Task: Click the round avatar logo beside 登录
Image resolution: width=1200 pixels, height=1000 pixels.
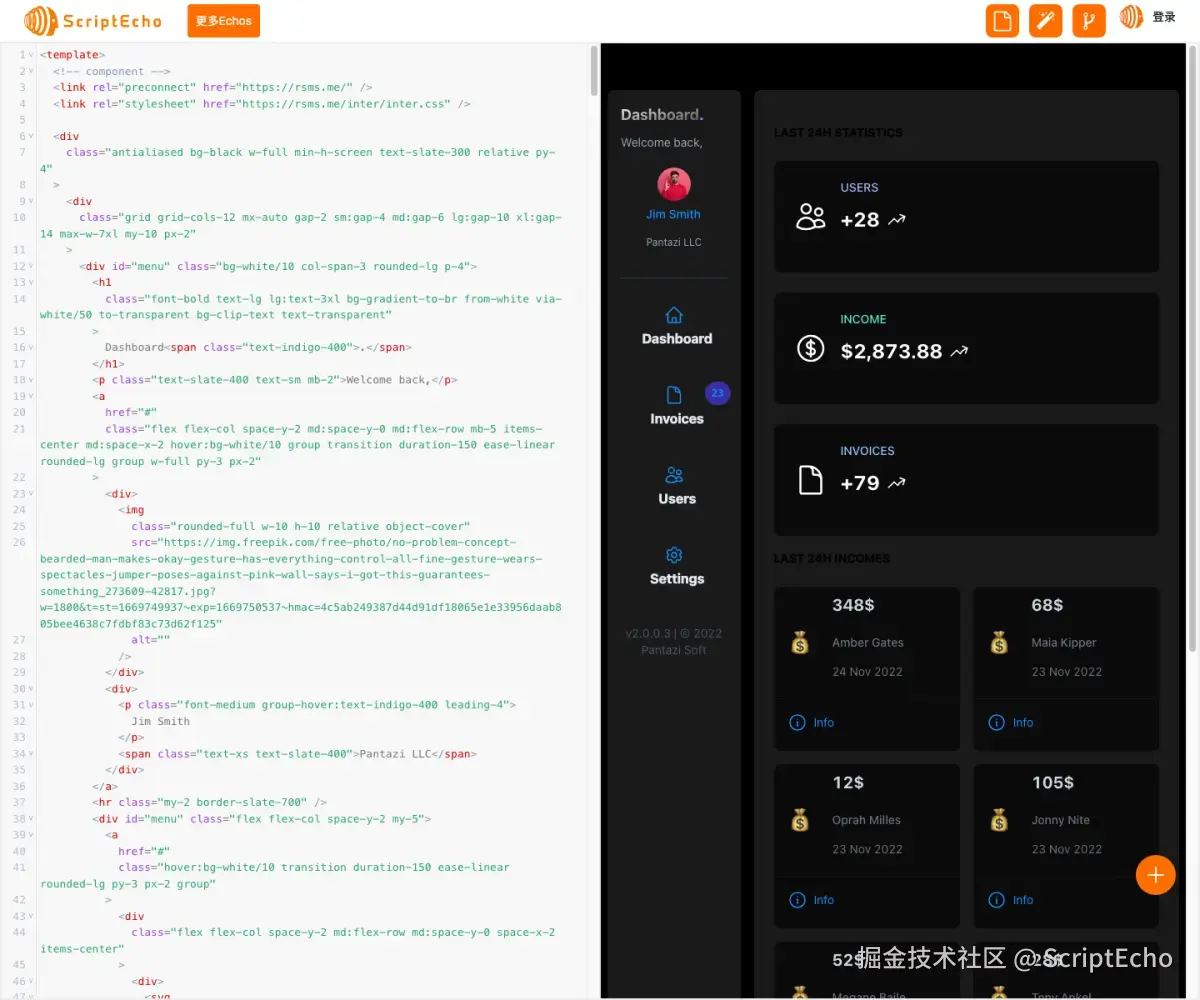Action: [x=1132, y=17]
